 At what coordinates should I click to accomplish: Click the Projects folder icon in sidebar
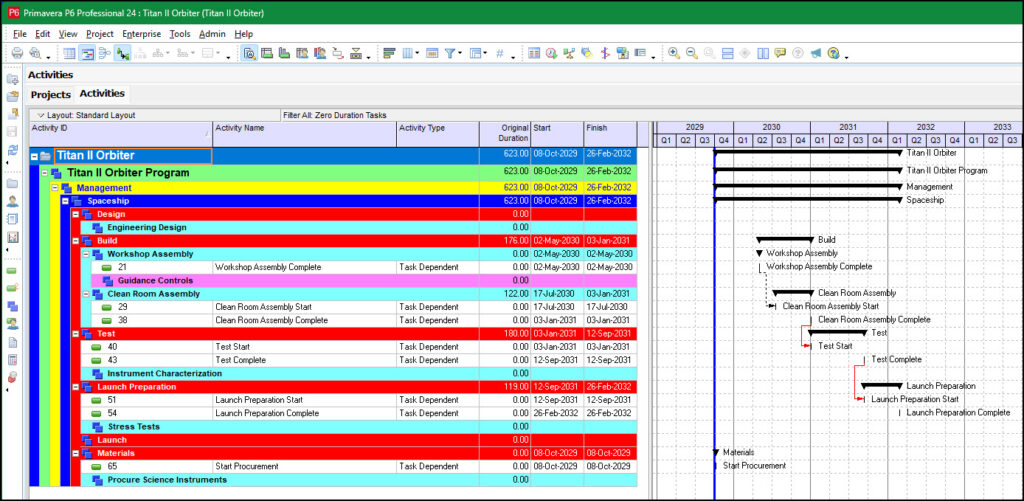click(12, 184)
